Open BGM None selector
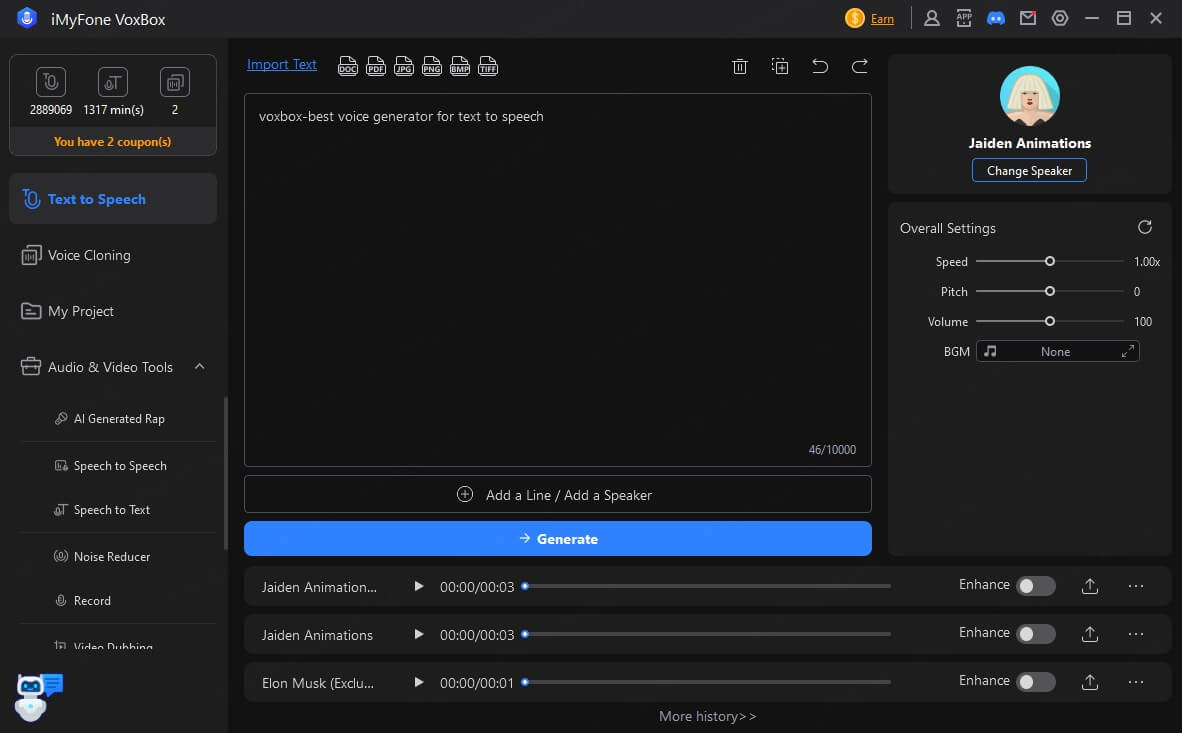The image size is (1182, 733). (x=1057, y=351)
